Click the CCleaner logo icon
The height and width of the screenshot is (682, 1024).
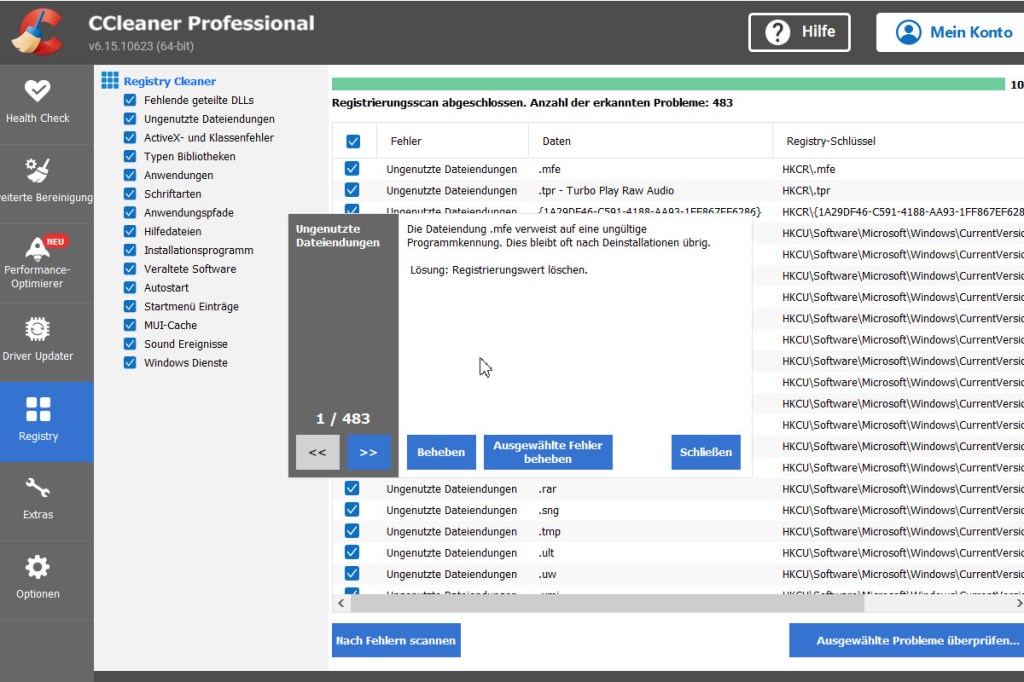tap(37, 31)
